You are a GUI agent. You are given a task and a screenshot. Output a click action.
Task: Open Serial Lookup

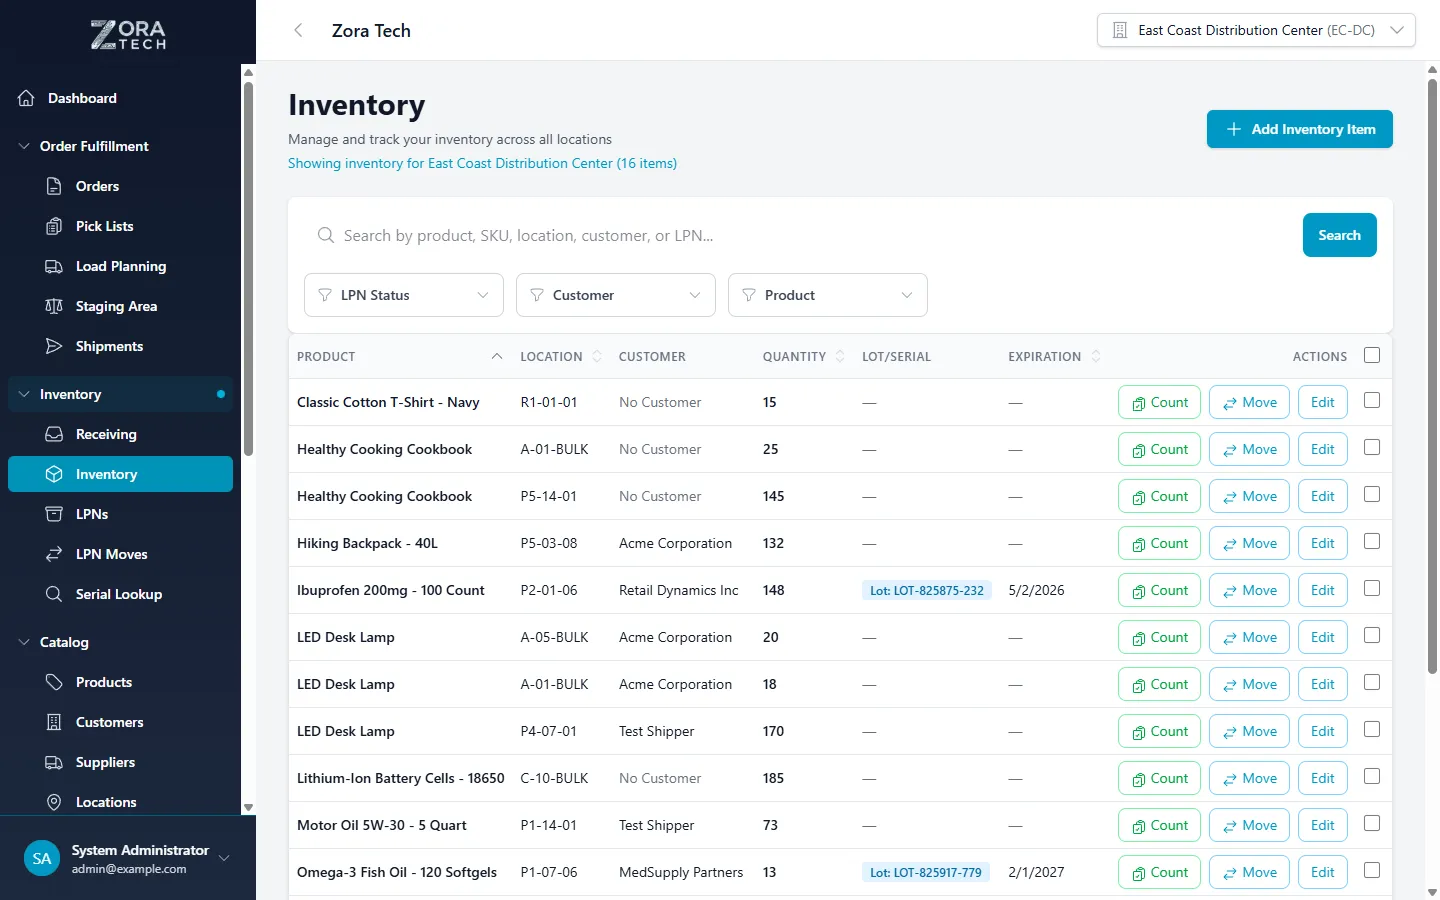pos(119,594)
